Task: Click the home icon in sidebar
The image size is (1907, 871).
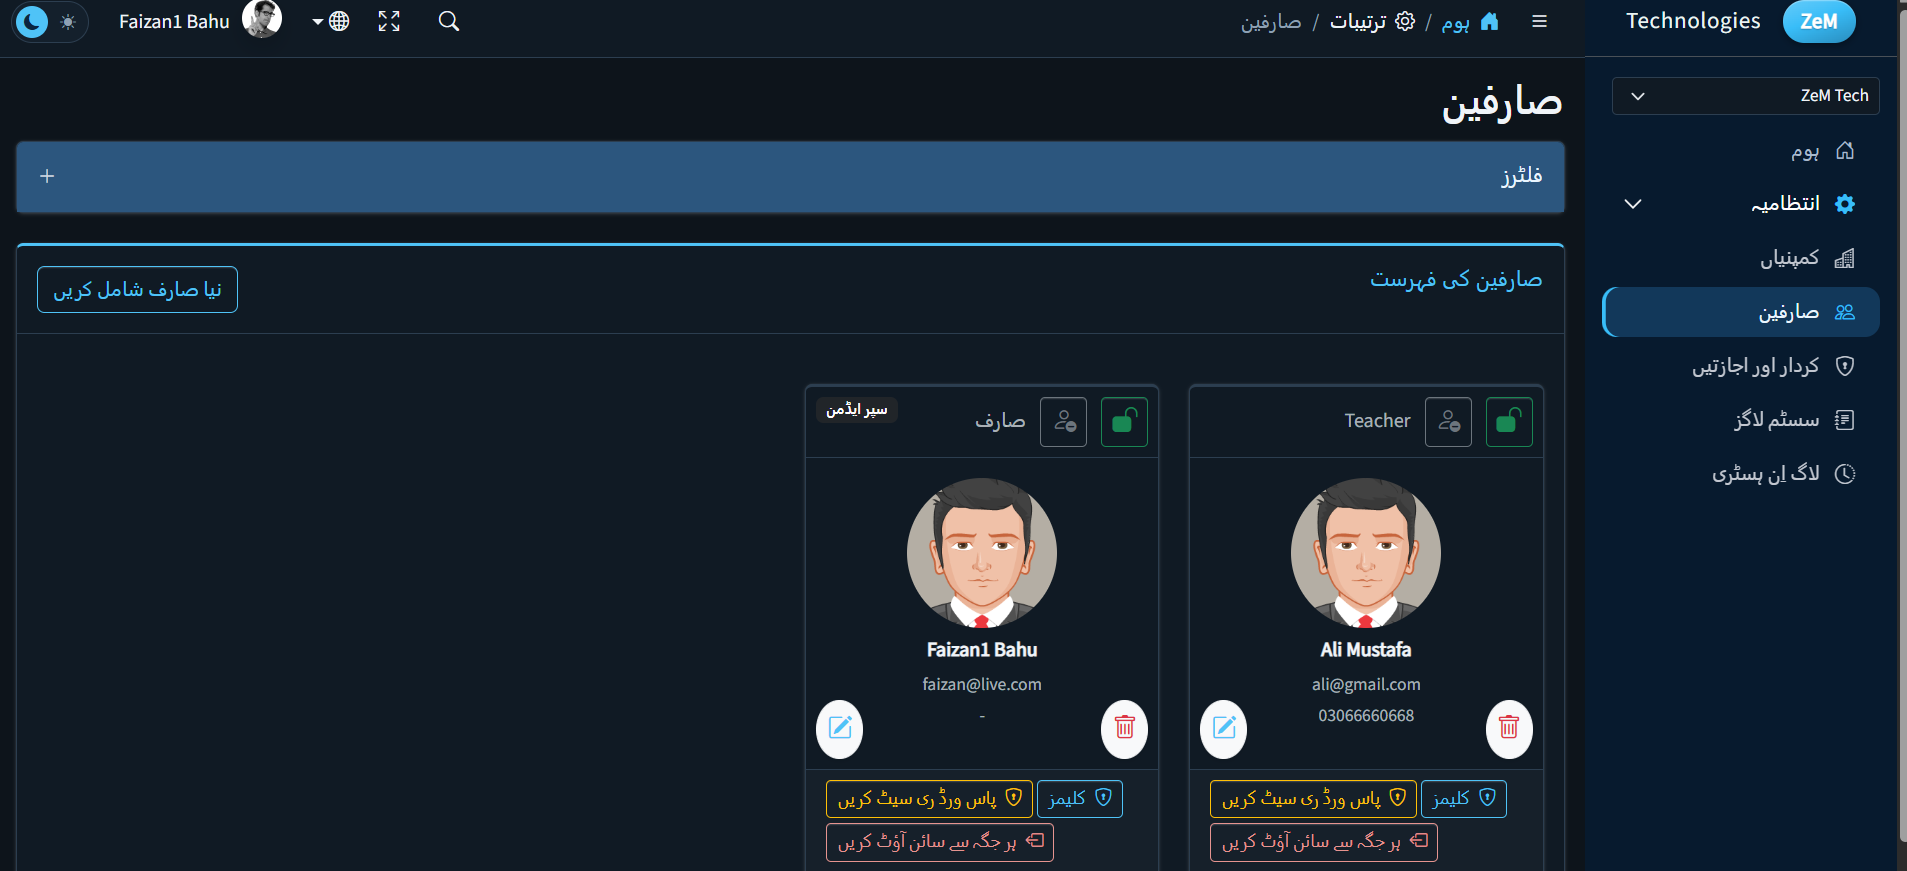Action: click(1845, 151)
